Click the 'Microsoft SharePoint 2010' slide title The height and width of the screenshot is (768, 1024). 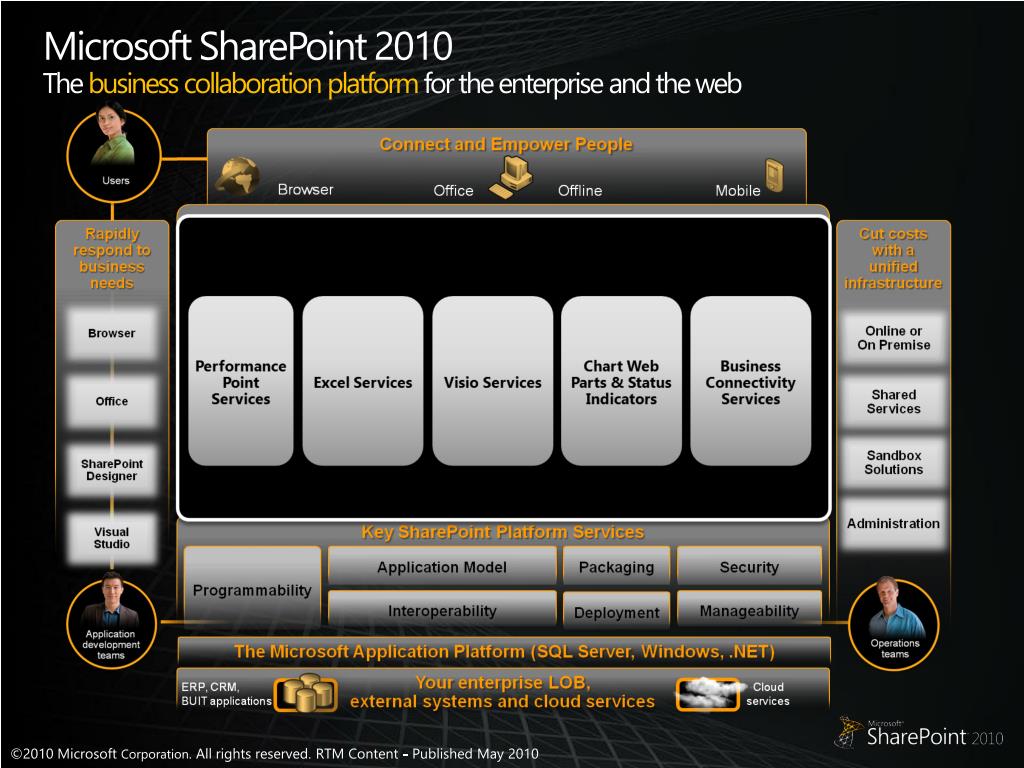pyautogui.click(x=248, y=46)
